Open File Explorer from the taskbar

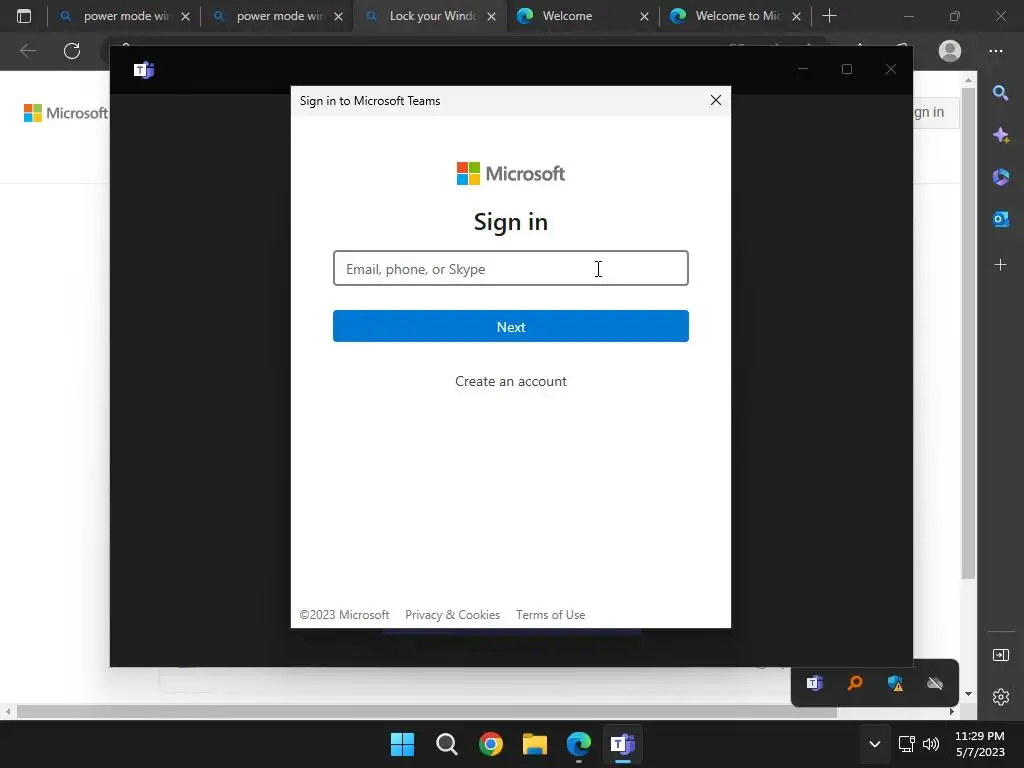535,744
